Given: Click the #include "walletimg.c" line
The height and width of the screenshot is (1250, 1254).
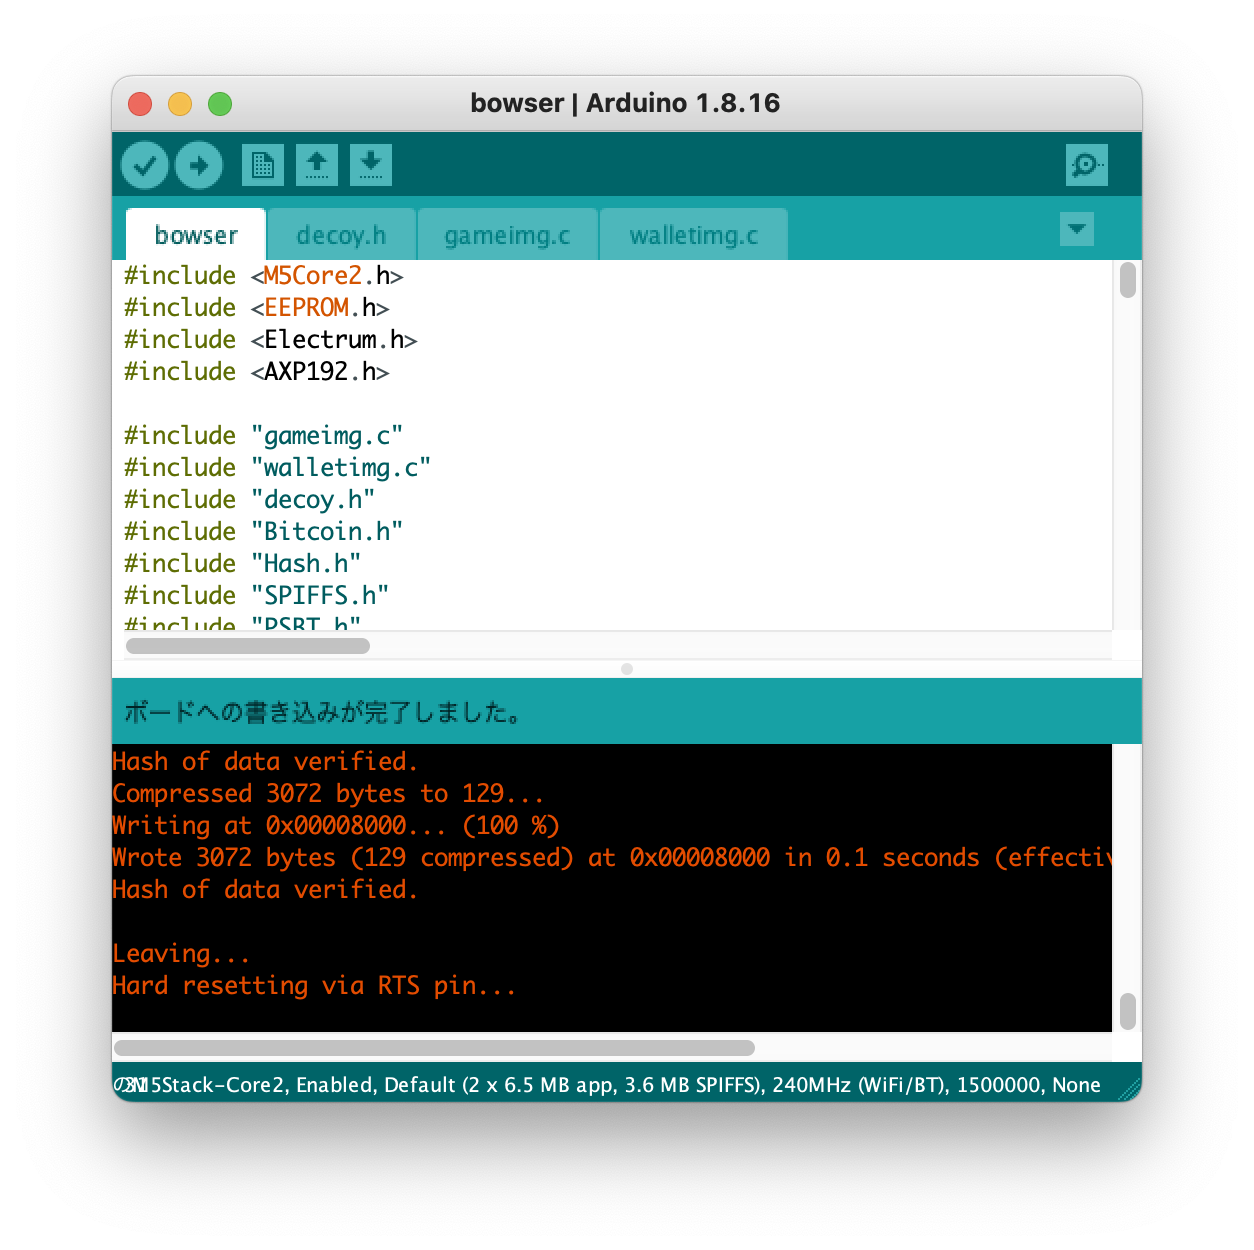Looking at the screenshot, I should 278,468.
